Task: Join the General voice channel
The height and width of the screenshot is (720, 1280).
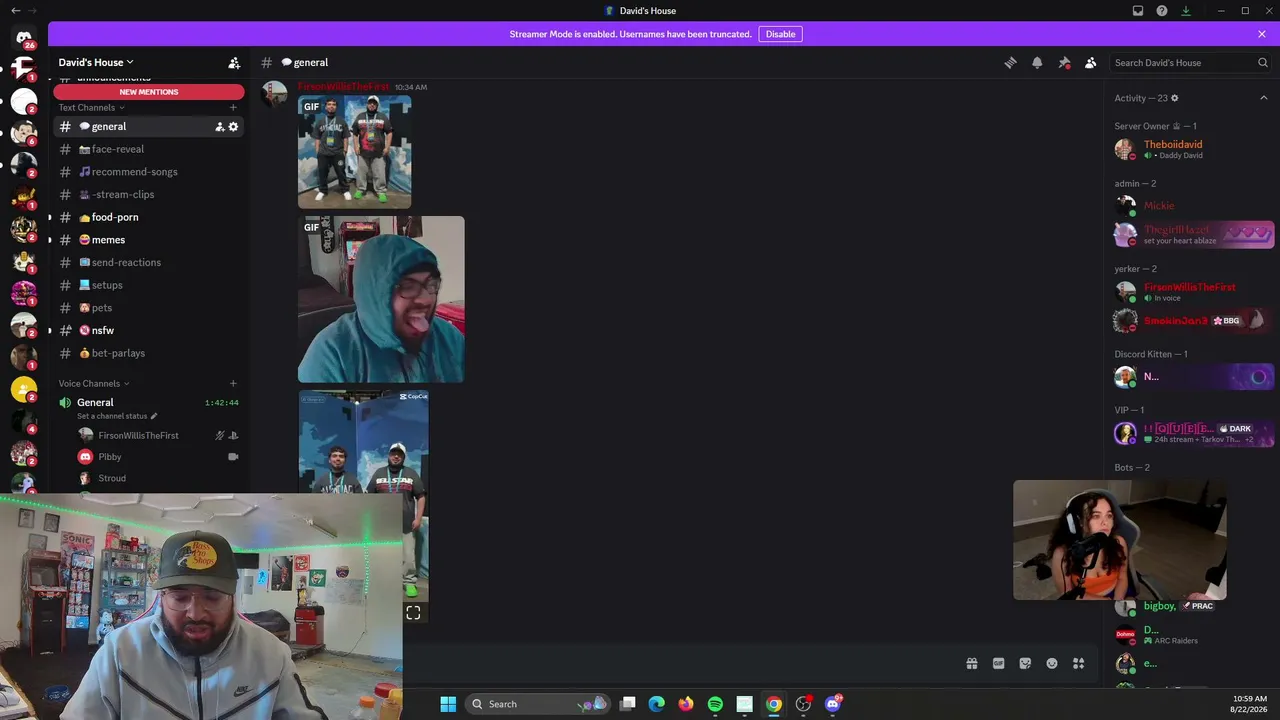Action: click(95, 402)
